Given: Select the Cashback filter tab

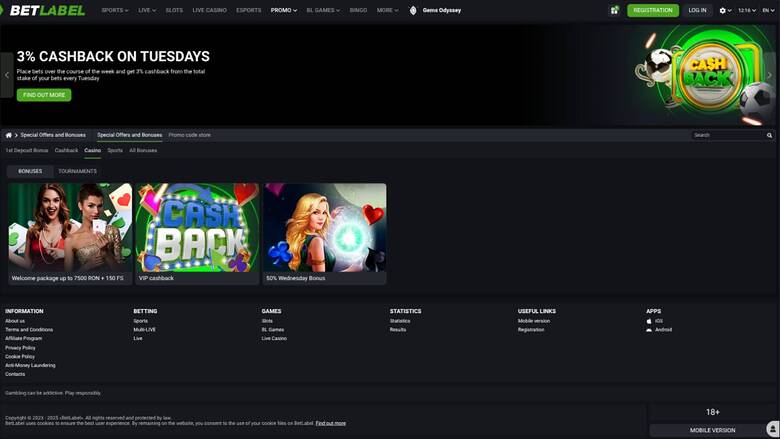Looking at the screenshot, I should click(x=66, y=151).
